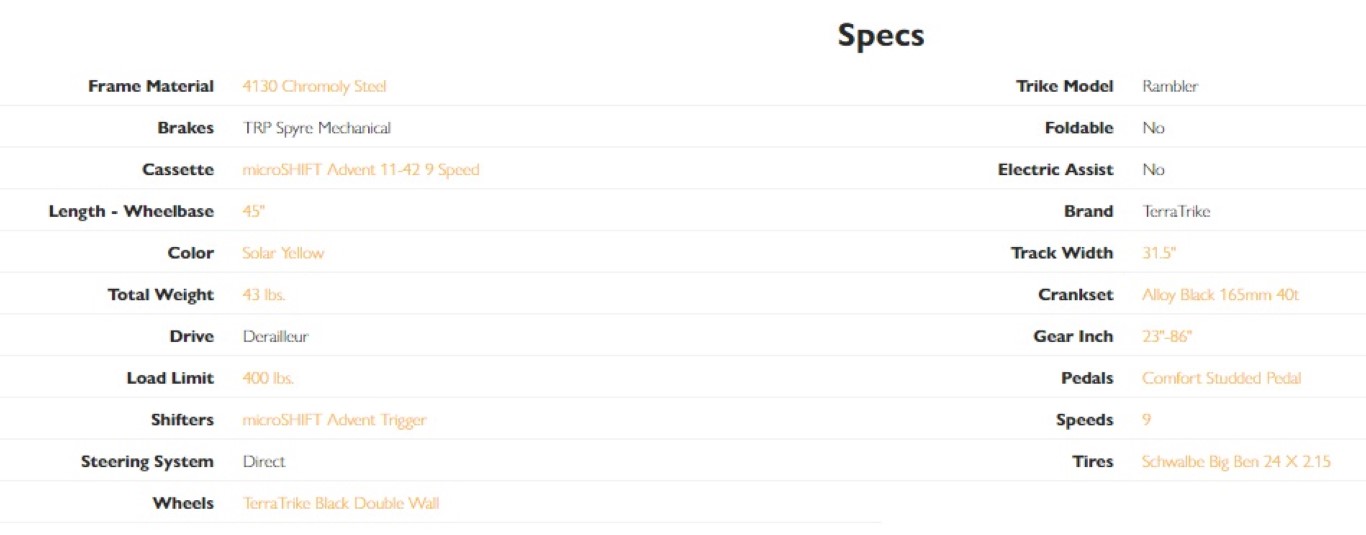Click the Specs heading
The image size is (1366, 535).
(x=881, y=36)
